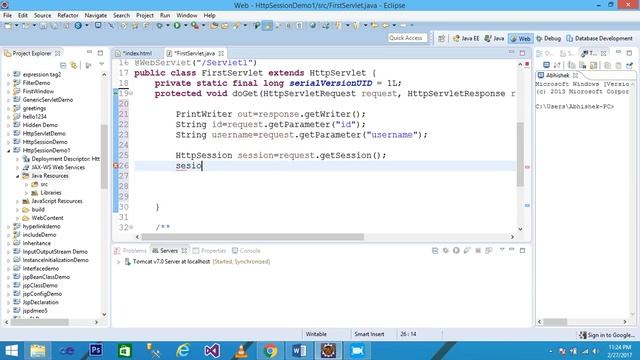Expand Tomcat v7.0 Server entry
Viewport: 640px width, 360px height.
[x=118, y=262]
